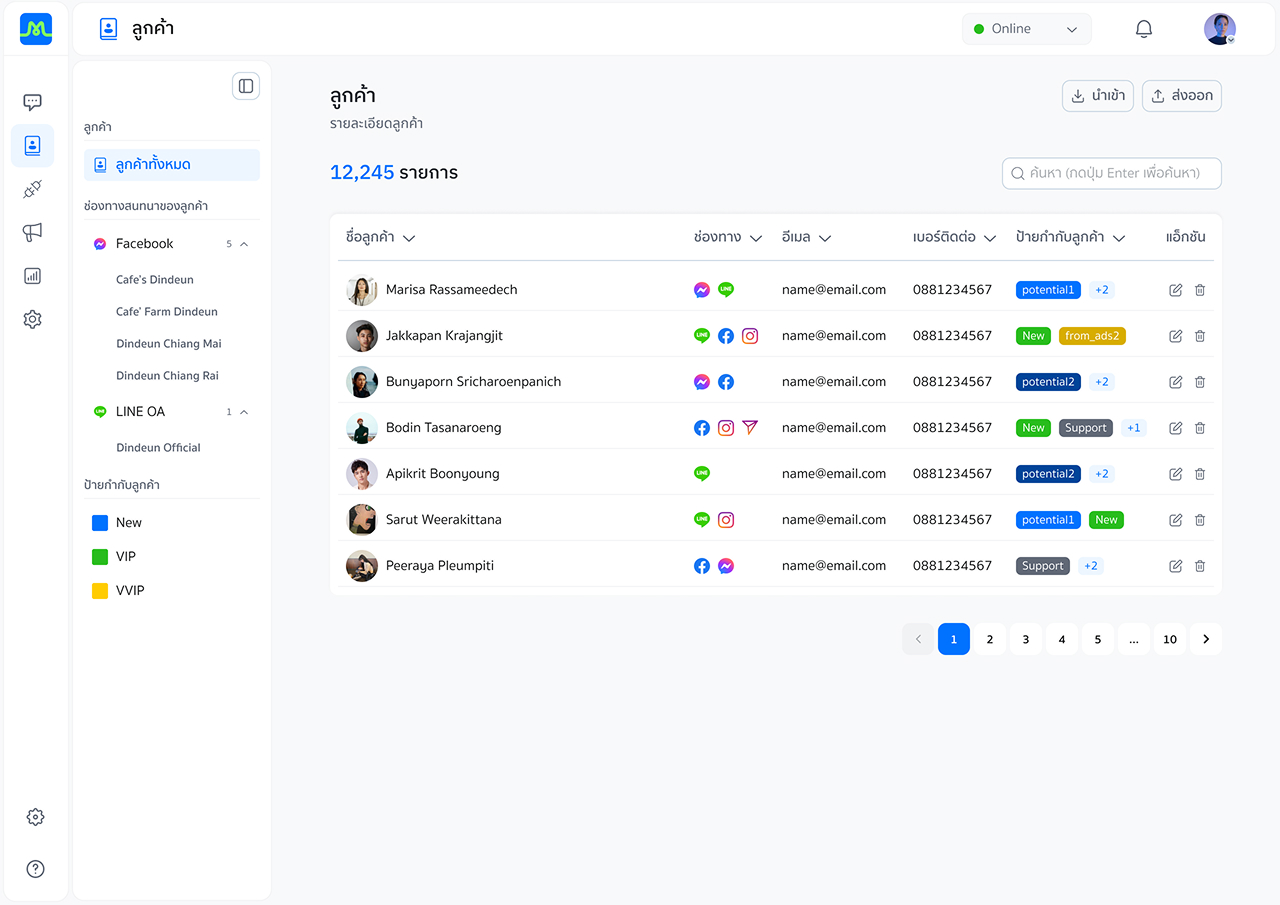The height and width of the screenshot is (905, 1280).
Task: Click Messenger icon in Marisa Rassameedech's row
Action: click(702, 290)
